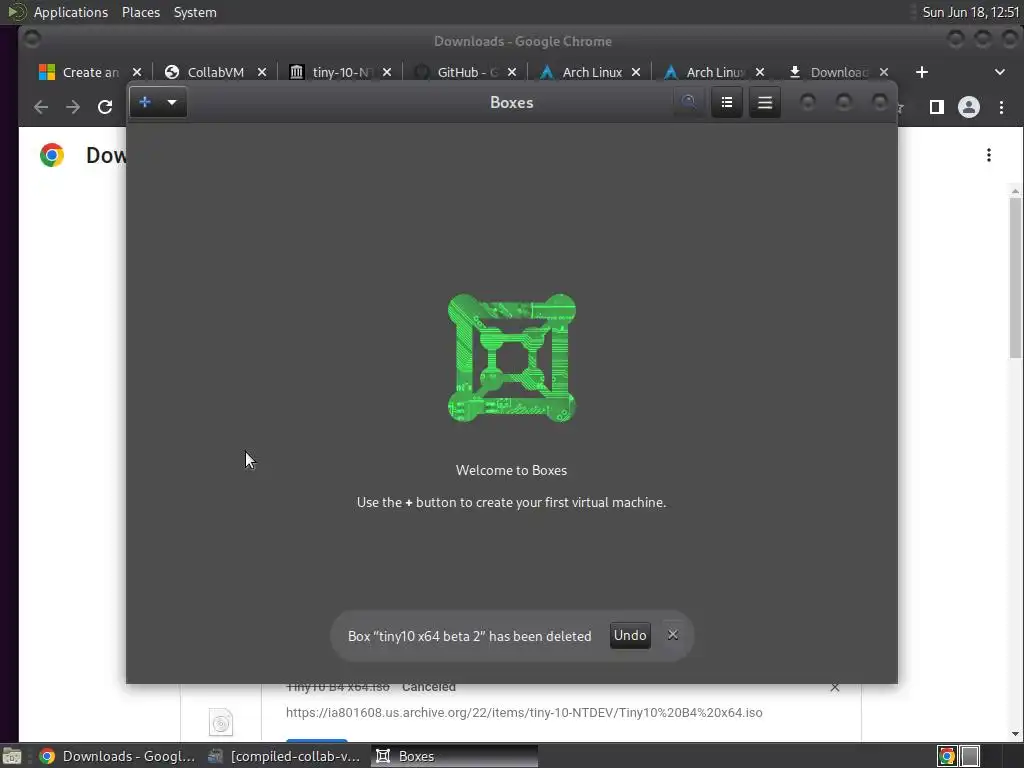The image size is (1024, 768).
Task: Click Chrome Downloads page vertical scrollbar
Action: (1016, 278)
